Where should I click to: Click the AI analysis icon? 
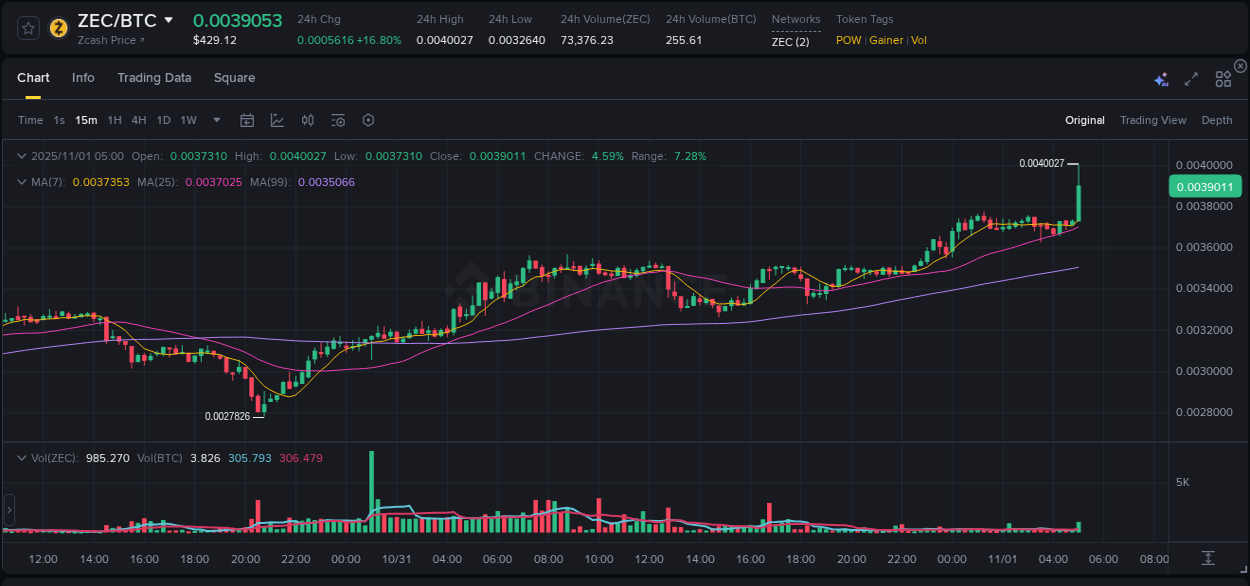coord(1161,78)
